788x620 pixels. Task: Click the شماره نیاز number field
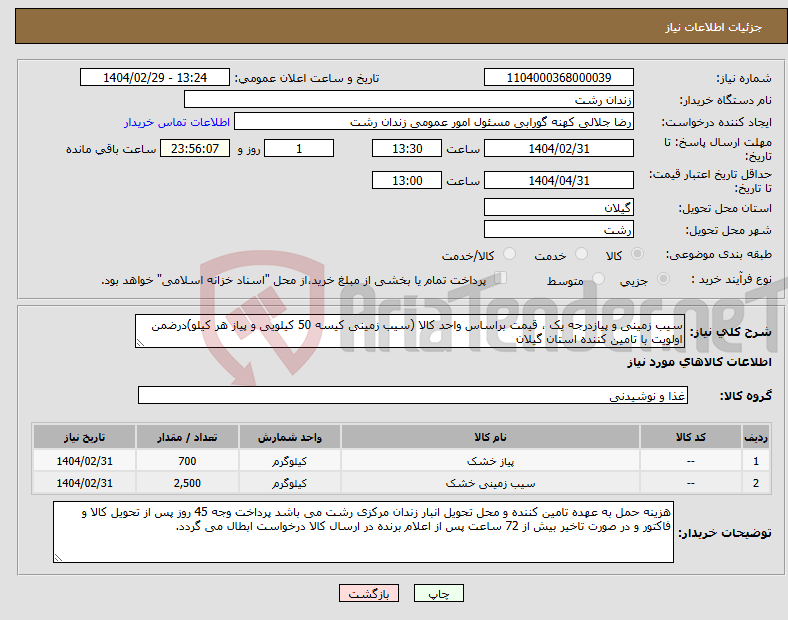(x=559, y=77)
